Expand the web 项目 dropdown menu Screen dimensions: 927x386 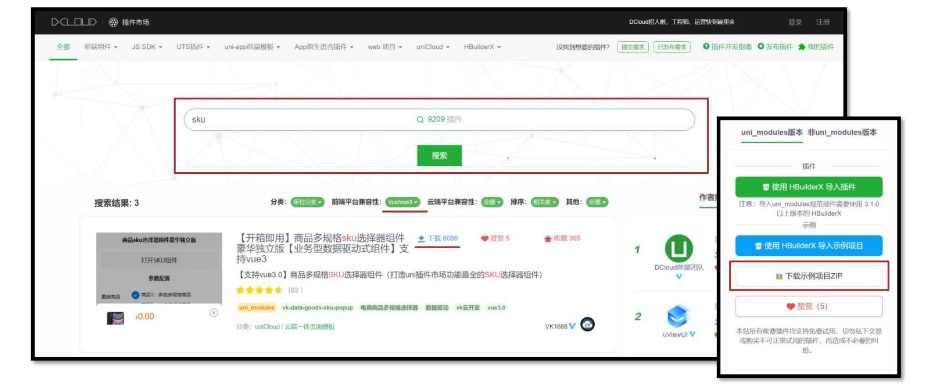tap(385, 47)
